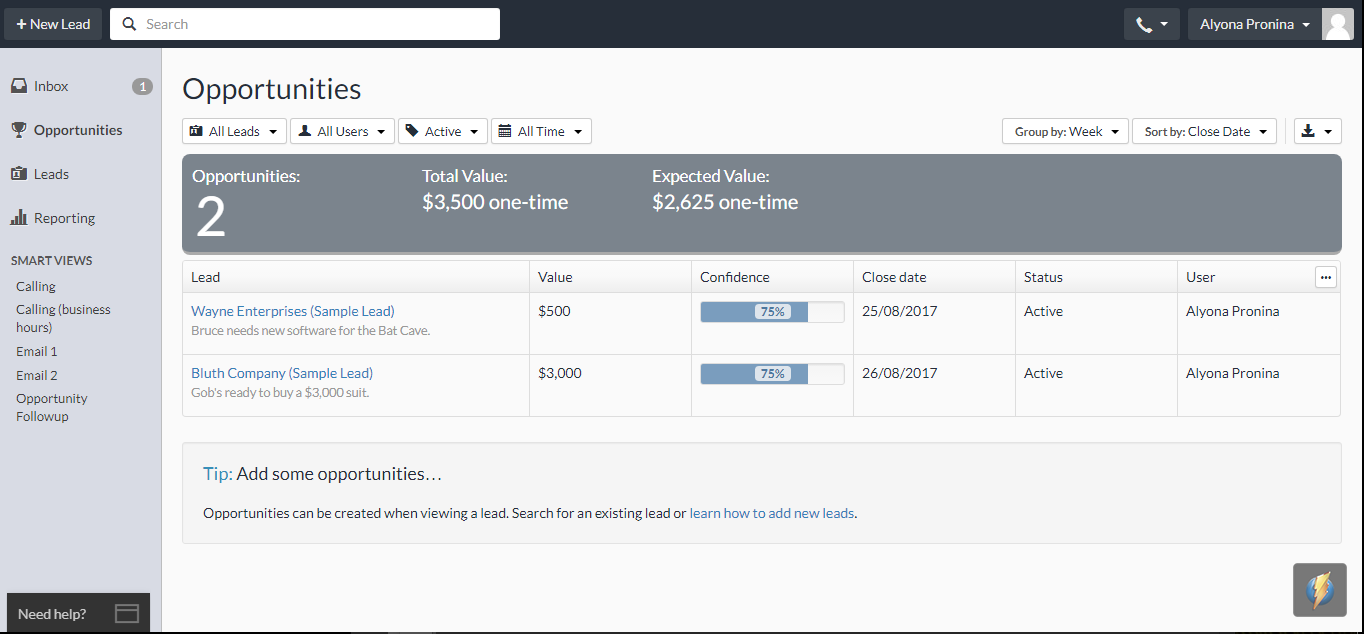Click inside the search input field
The height and width of the screenshot is (634, 1364).
pos(300,23)
